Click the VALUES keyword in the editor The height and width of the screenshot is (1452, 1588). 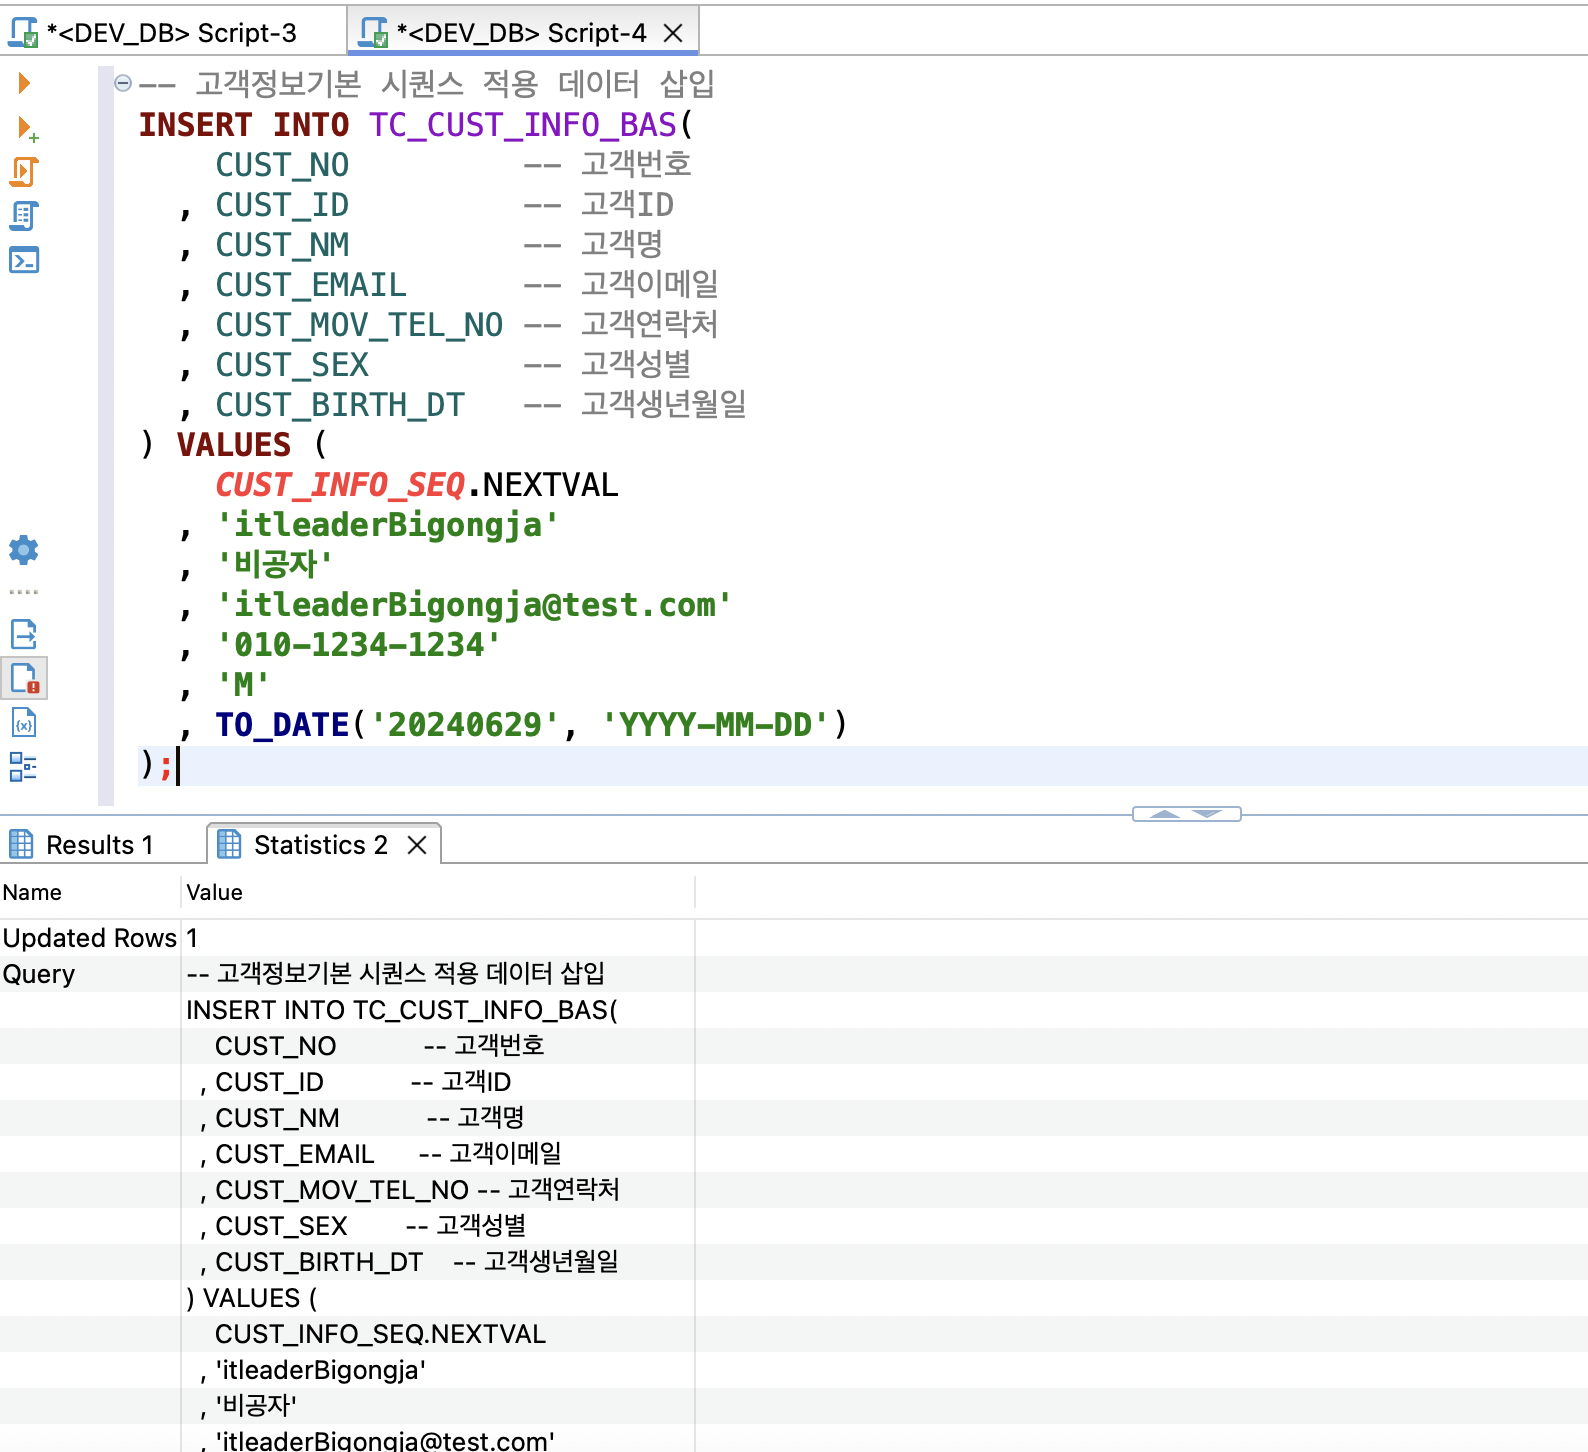click(x=234, y=445)
